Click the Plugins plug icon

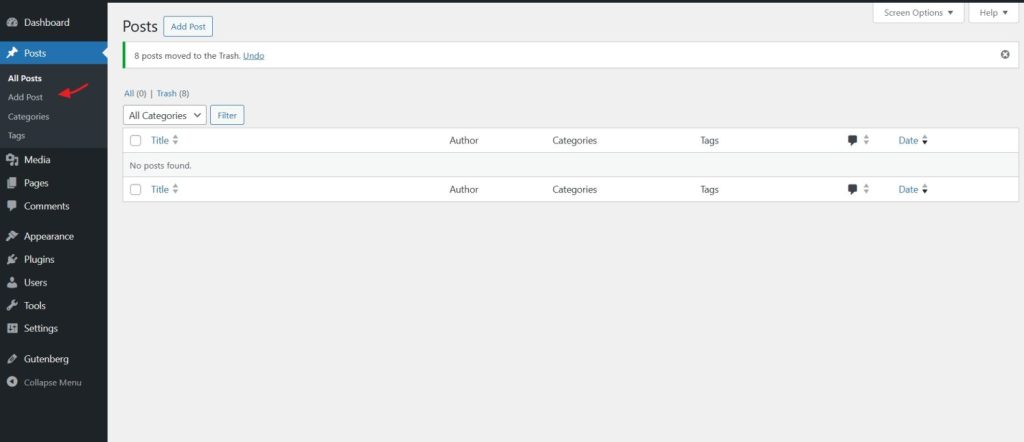pos(12,259)
